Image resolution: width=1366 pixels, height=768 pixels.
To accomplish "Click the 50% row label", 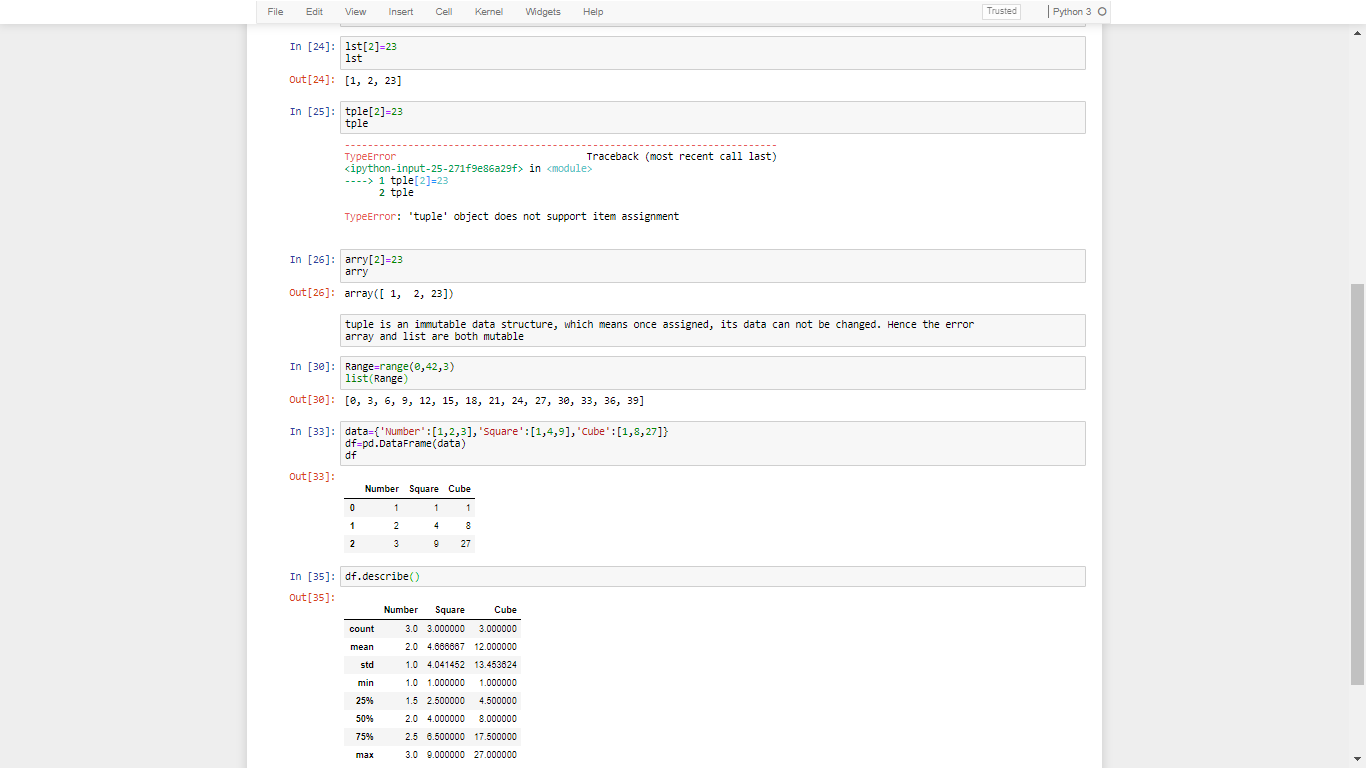I will coord(364,719).
